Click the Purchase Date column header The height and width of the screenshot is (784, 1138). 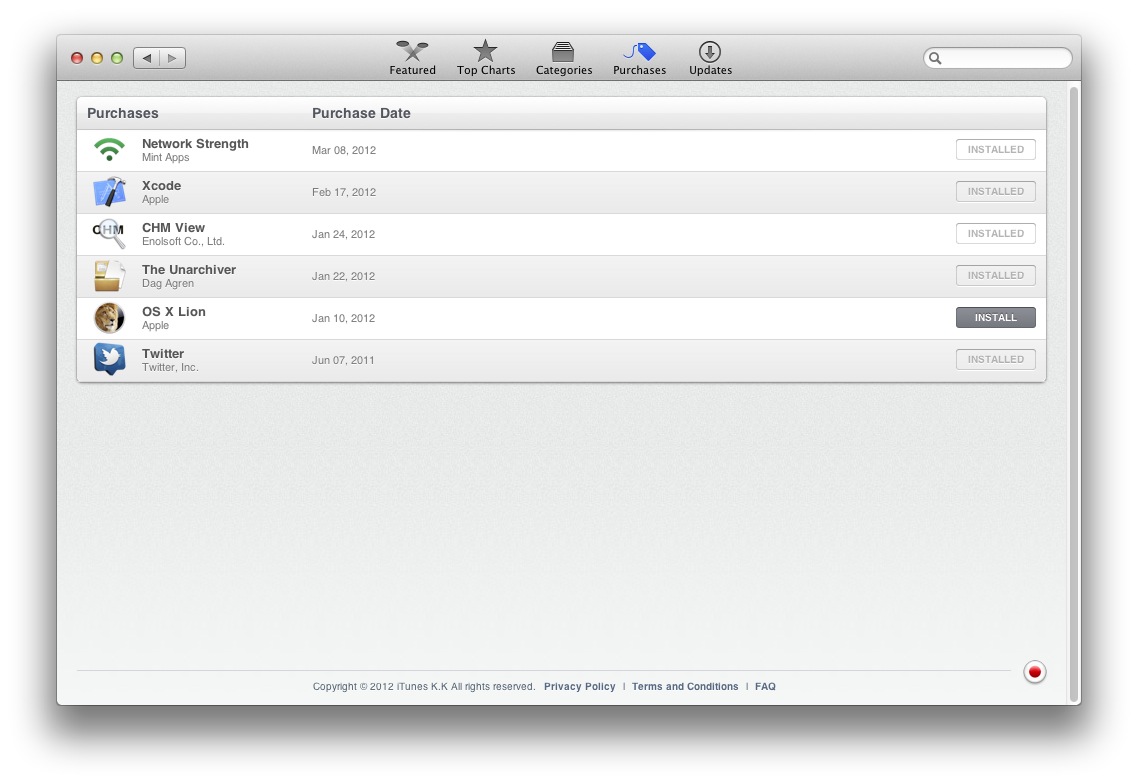coord(361,113)
